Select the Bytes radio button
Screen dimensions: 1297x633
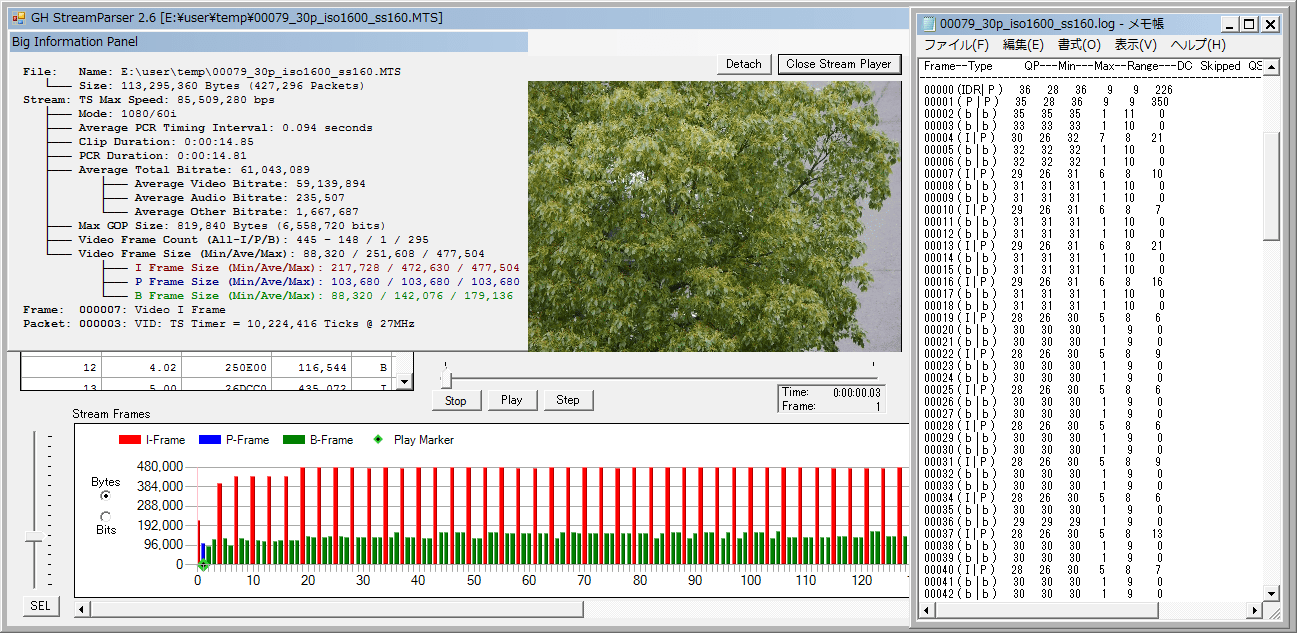(105, 496)
